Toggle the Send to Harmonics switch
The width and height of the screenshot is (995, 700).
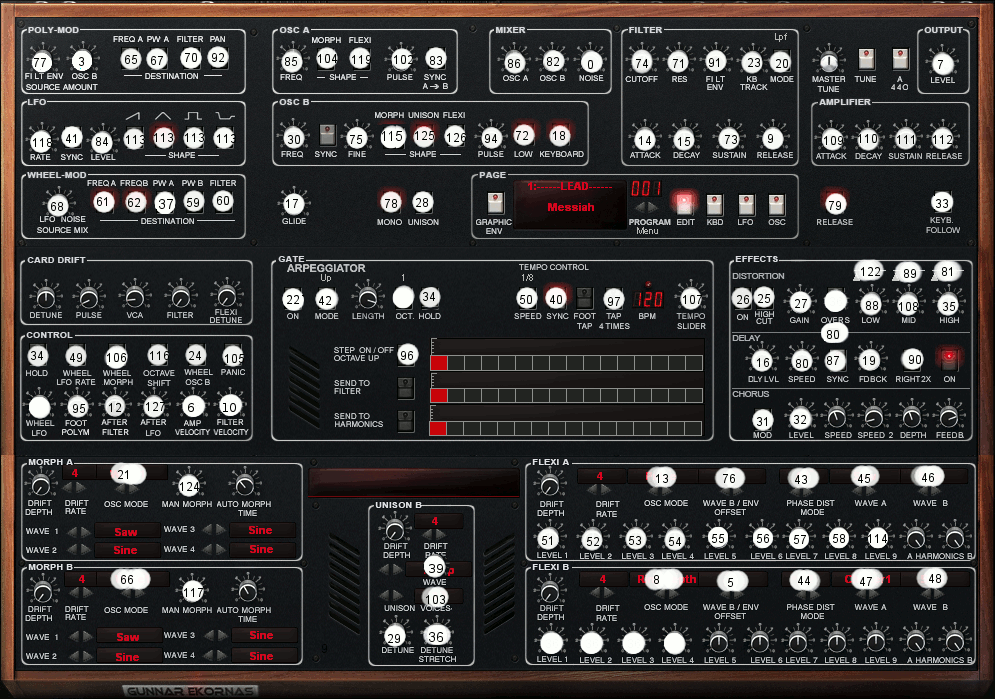[x=405, y=420]
